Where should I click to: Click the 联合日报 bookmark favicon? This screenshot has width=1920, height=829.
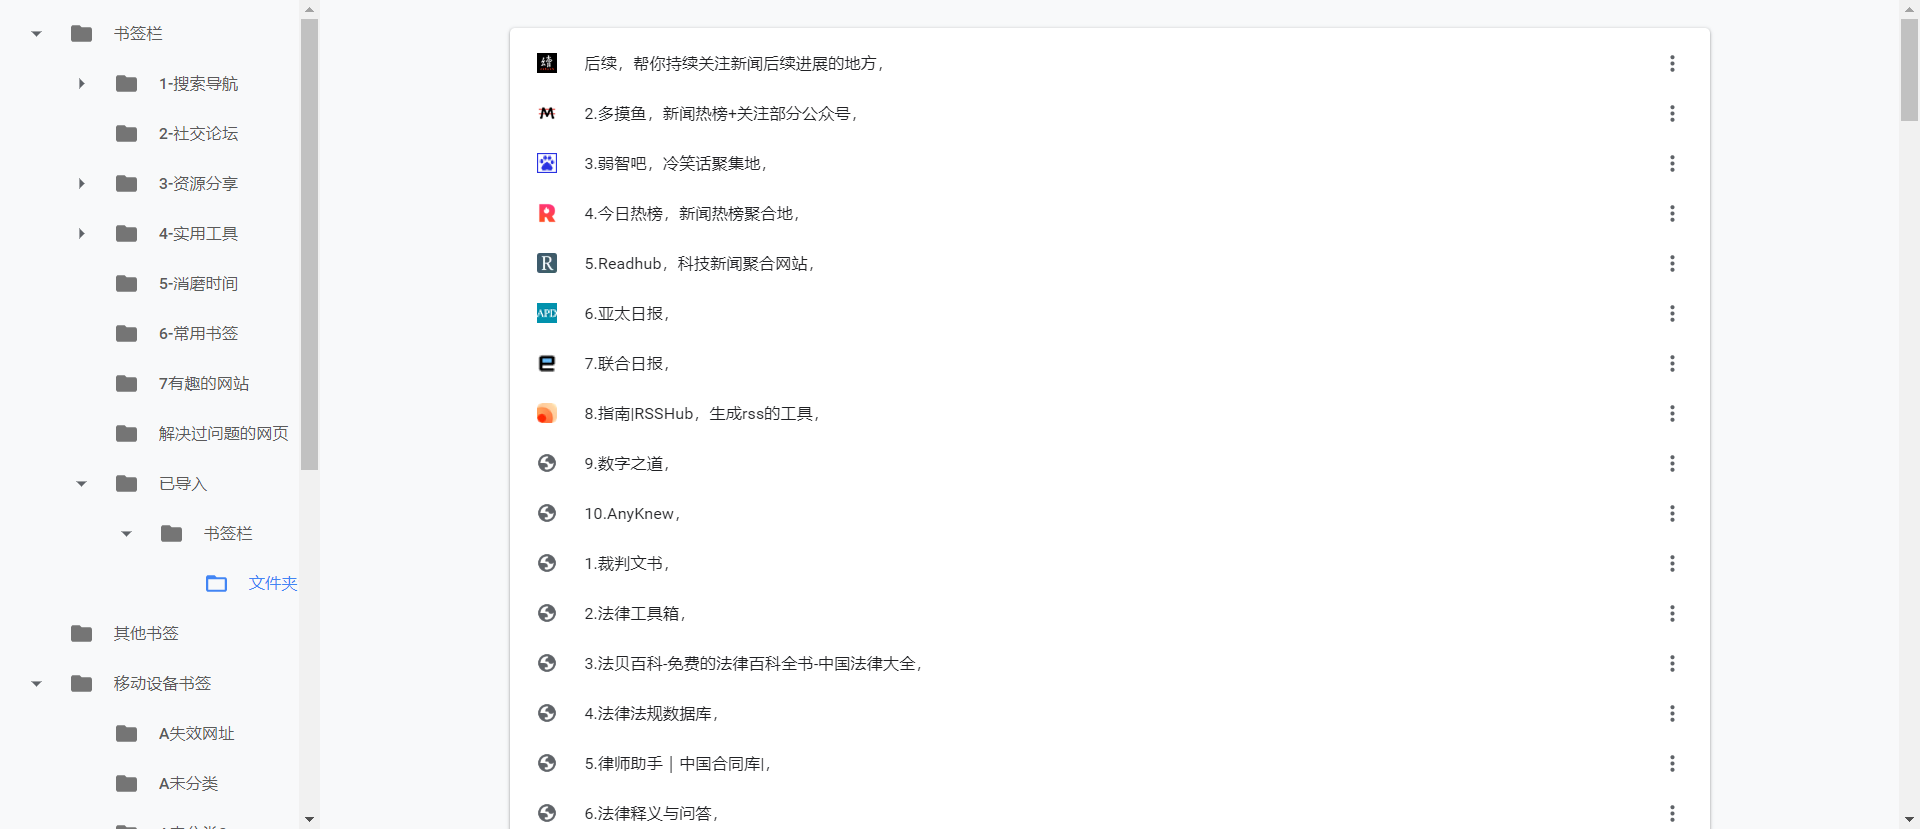pyautogui.click(x=547, y=363)
